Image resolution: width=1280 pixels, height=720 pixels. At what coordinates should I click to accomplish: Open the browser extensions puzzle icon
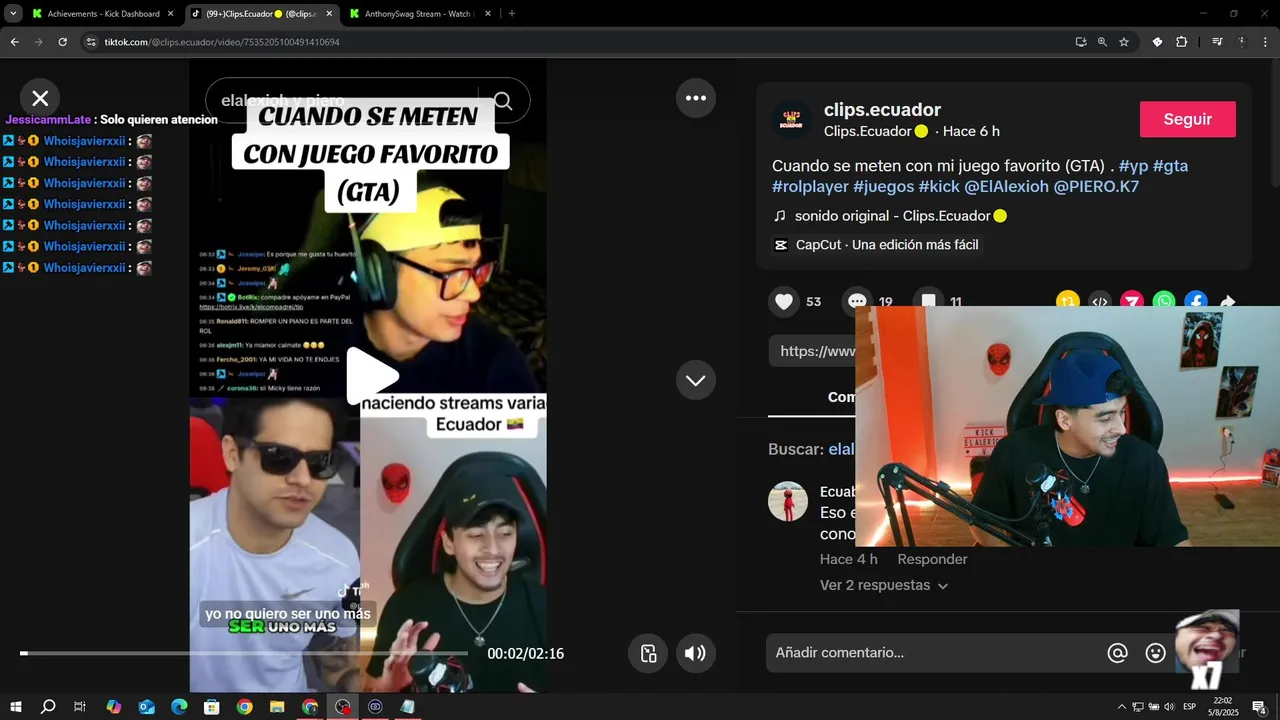click(1182, 42)
